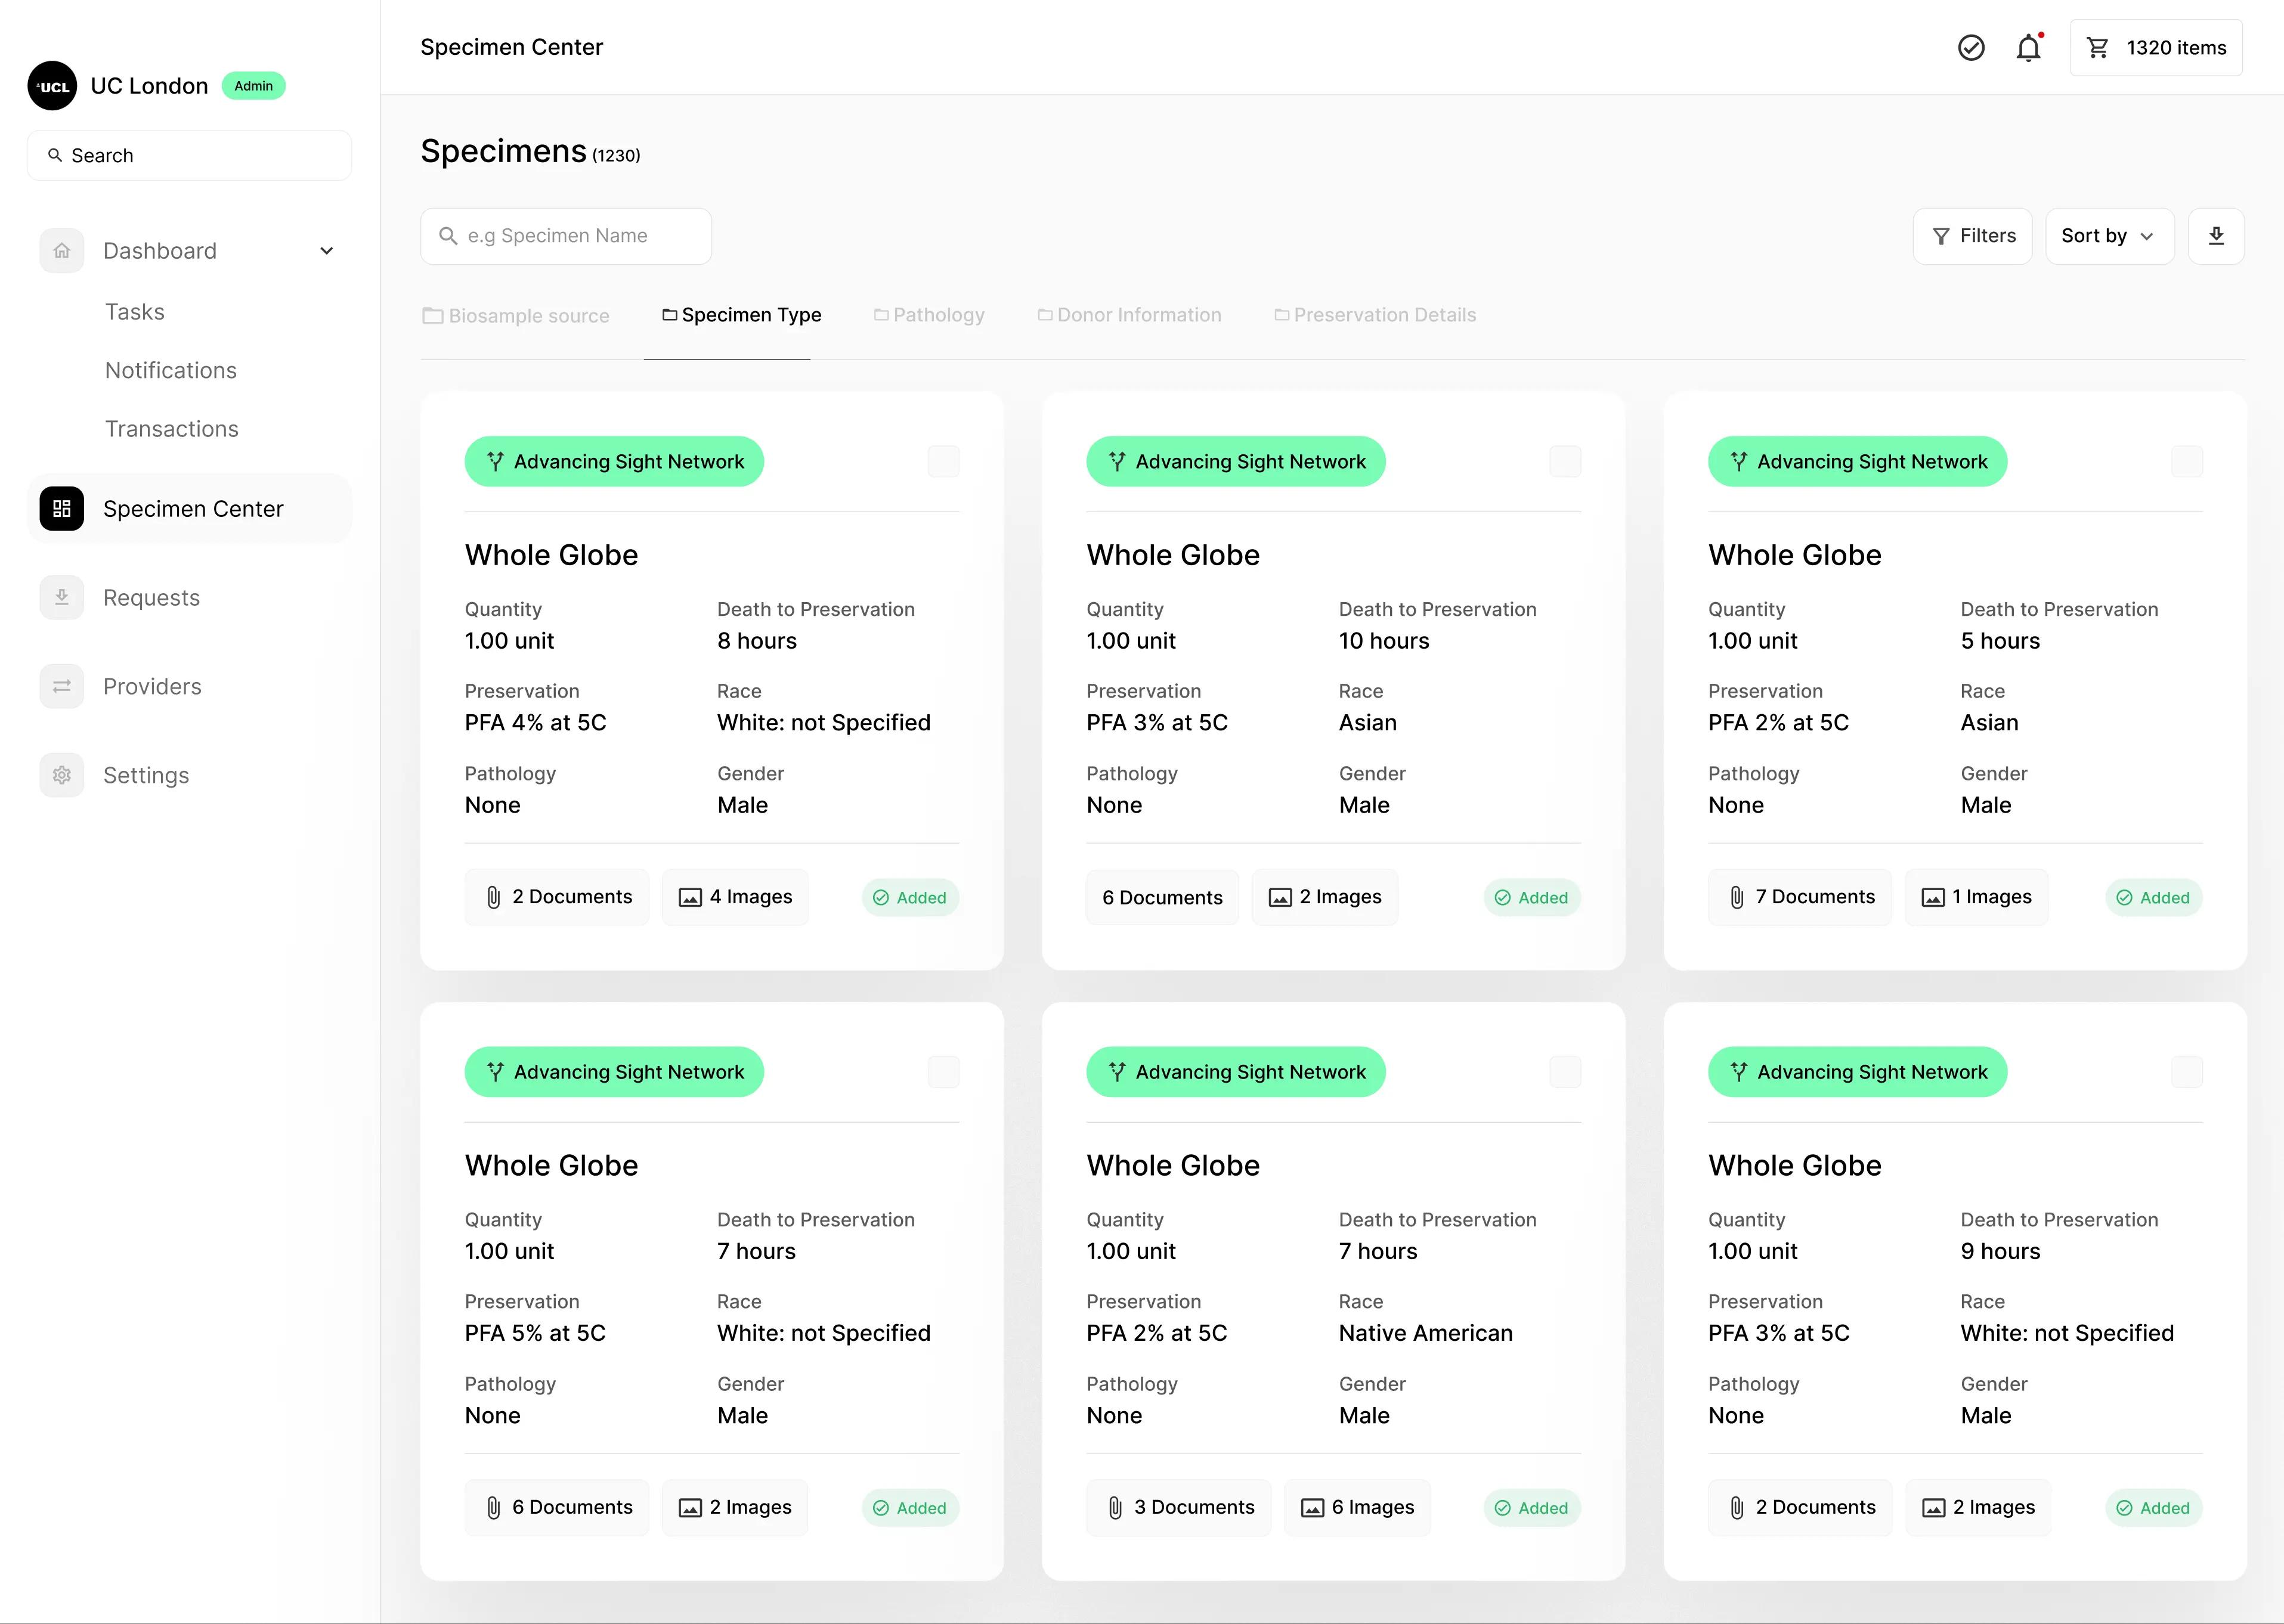Click 4 Images on first Whole Globe card

click(x=736, y=897)
